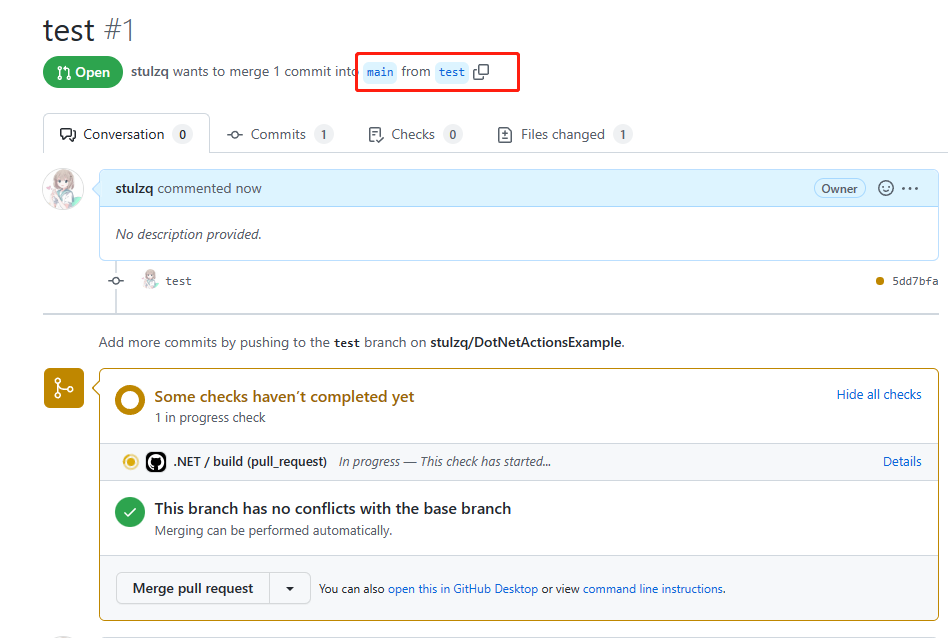The width and height of the screenshot is (948, 638).
Task: Click the main base branch label
Action: [x=380, y=72]
